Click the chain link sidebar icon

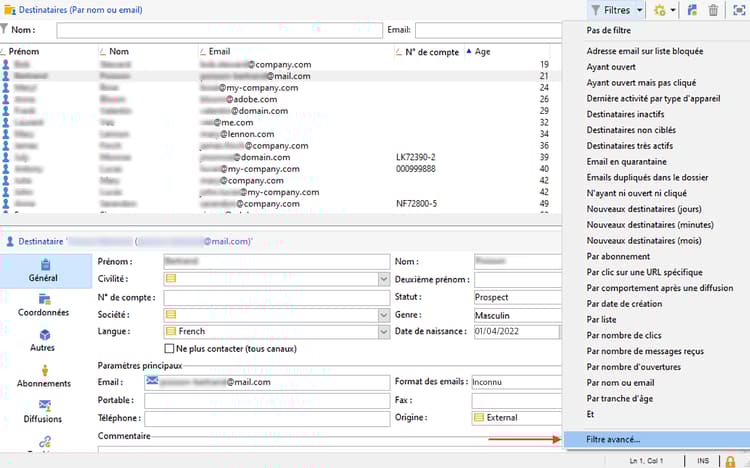click(x=45, y=442)
